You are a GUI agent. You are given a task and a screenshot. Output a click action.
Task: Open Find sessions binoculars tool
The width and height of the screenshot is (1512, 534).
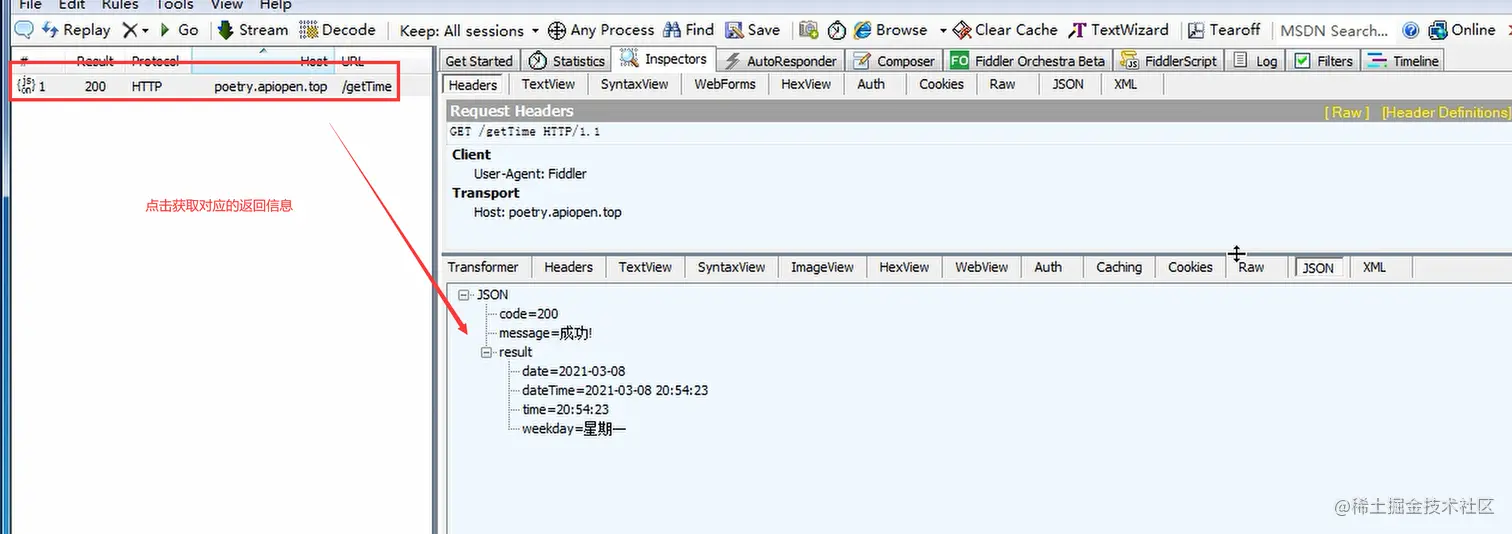point(689,30)
